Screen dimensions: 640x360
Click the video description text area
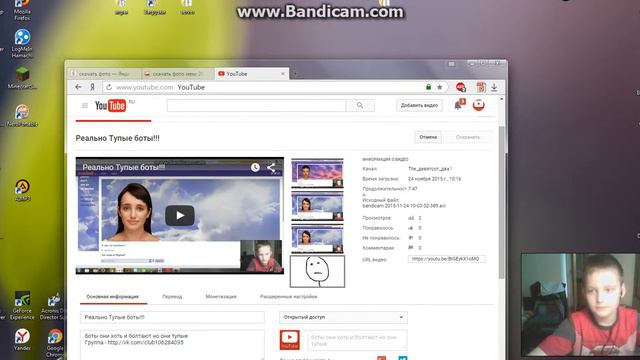tap(172, 344)
